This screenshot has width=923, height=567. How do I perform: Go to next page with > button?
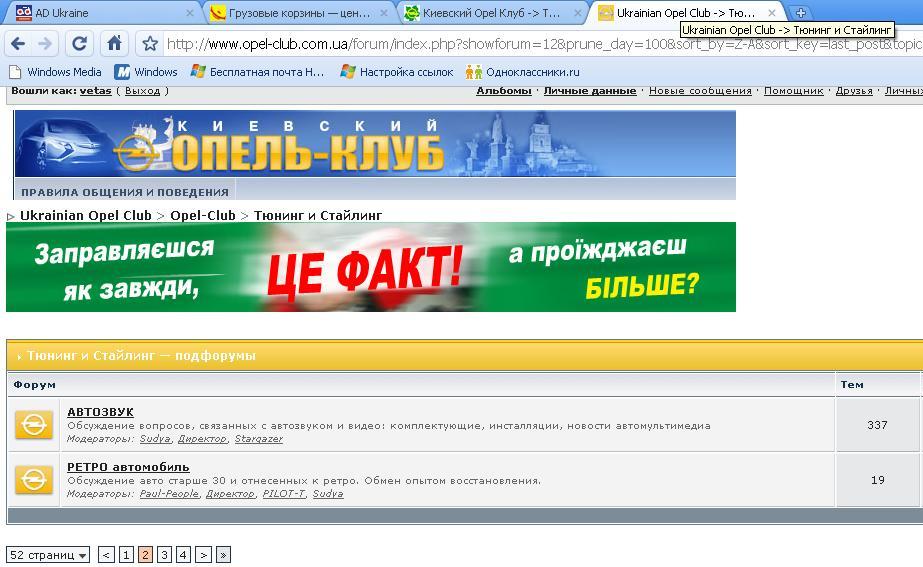pos(203,555)
